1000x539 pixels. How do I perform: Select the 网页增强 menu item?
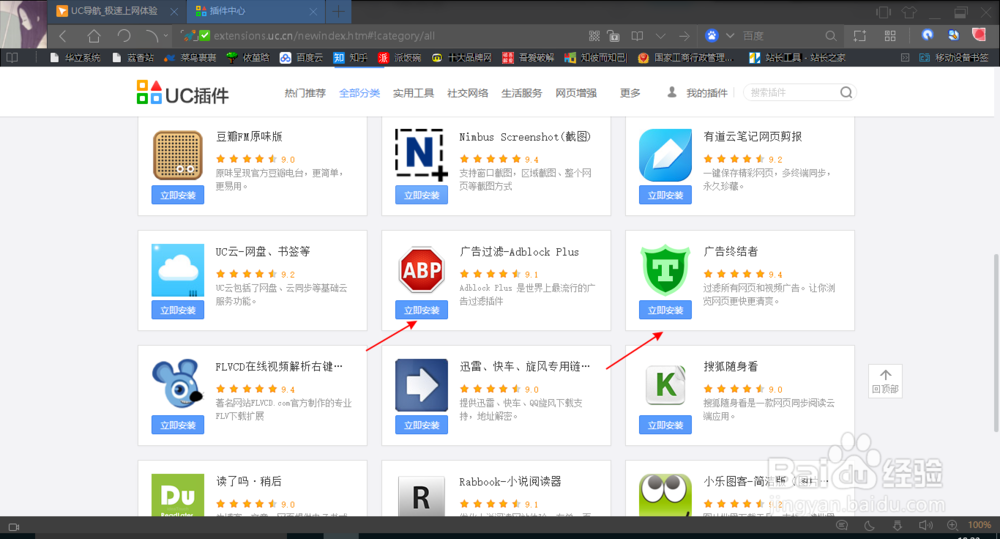tap(576, 93)
